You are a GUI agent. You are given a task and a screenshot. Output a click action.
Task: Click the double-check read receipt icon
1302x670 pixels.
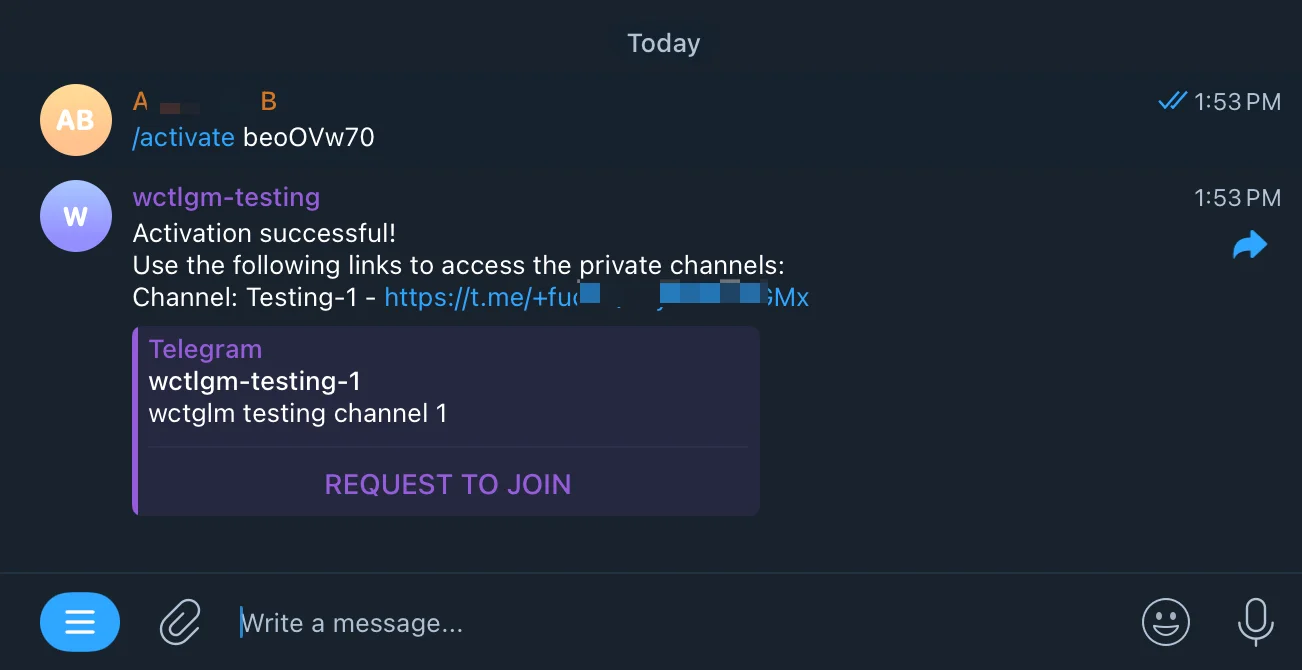pos(1172,101)
